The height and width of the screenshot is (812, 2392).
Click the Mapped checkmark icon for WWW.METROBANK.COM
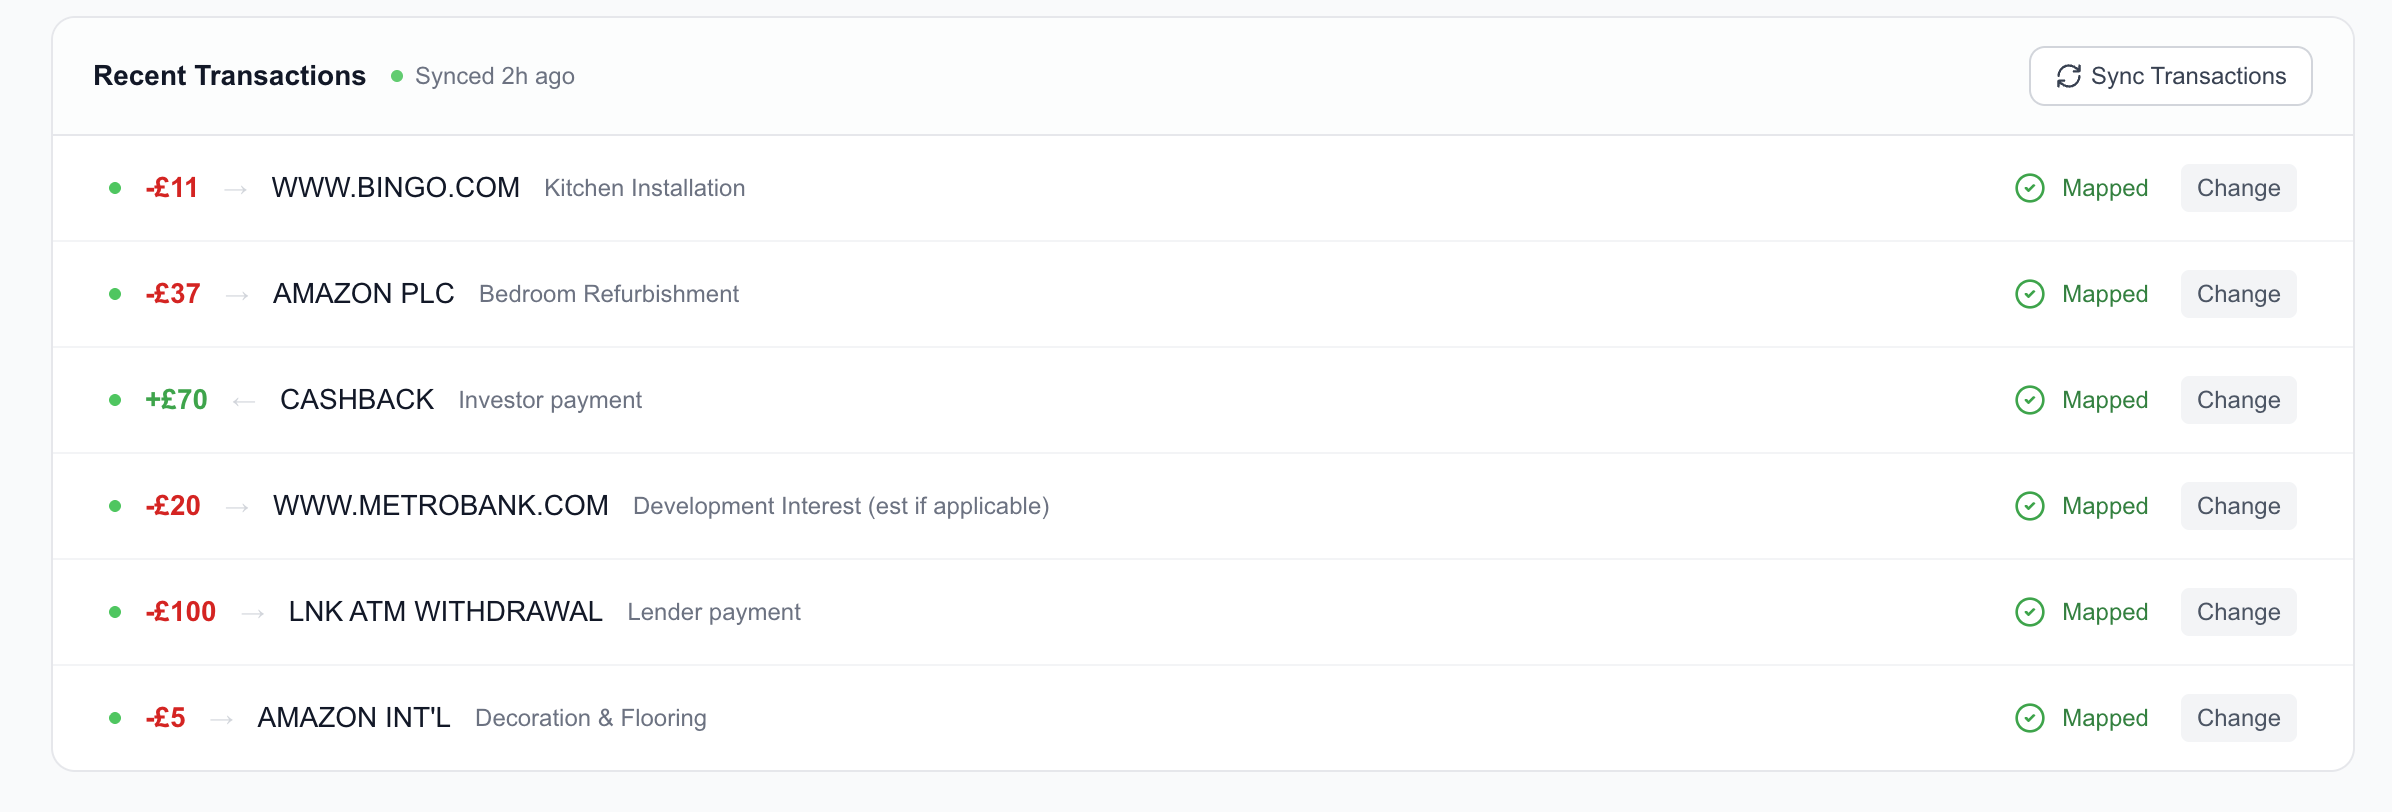(2030, 506)
